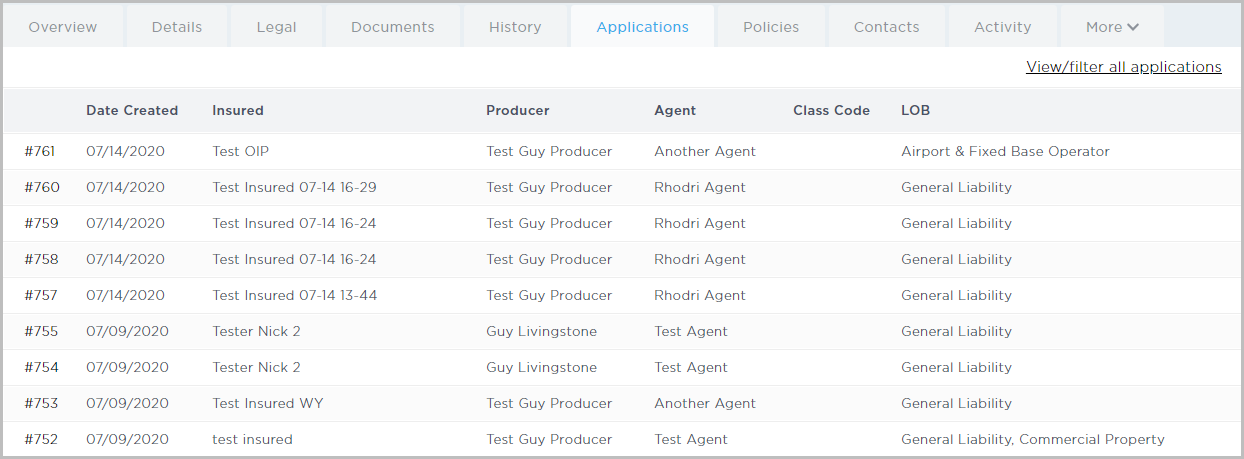This screenshot has height=459, width=1244.
Task: Show the Activity tab
Action: (x=1002, y=27)
